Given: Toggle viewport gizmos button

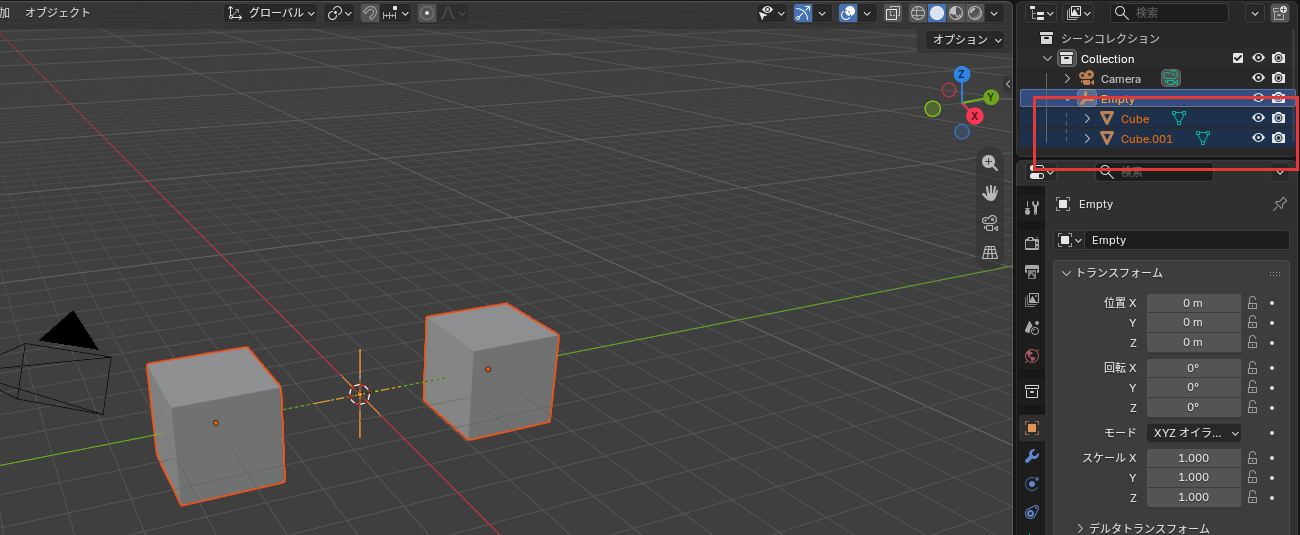Looking at the screenshot, I should tap(803, 13).
